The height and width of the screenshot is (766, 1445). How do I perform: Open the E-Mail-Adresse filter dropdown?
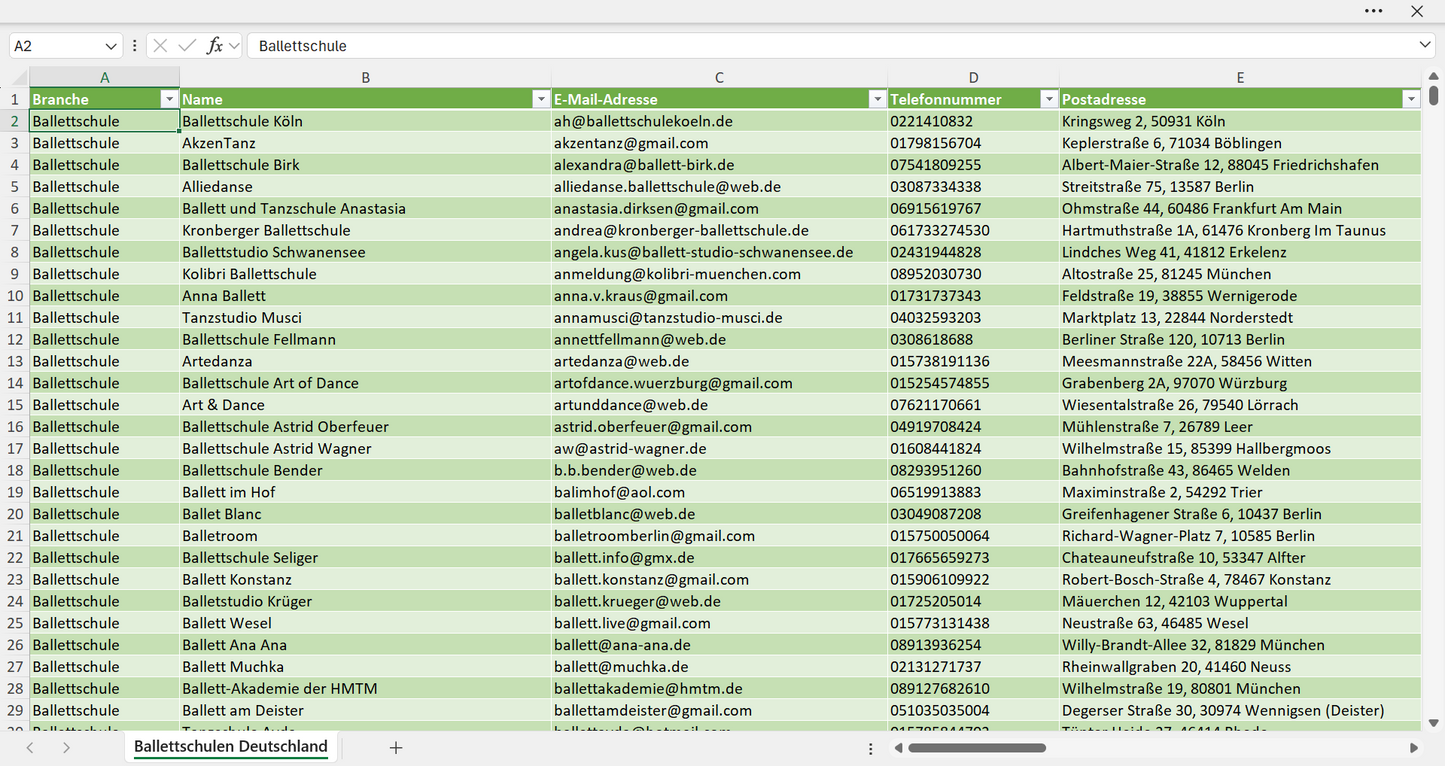tap(877, 99)
